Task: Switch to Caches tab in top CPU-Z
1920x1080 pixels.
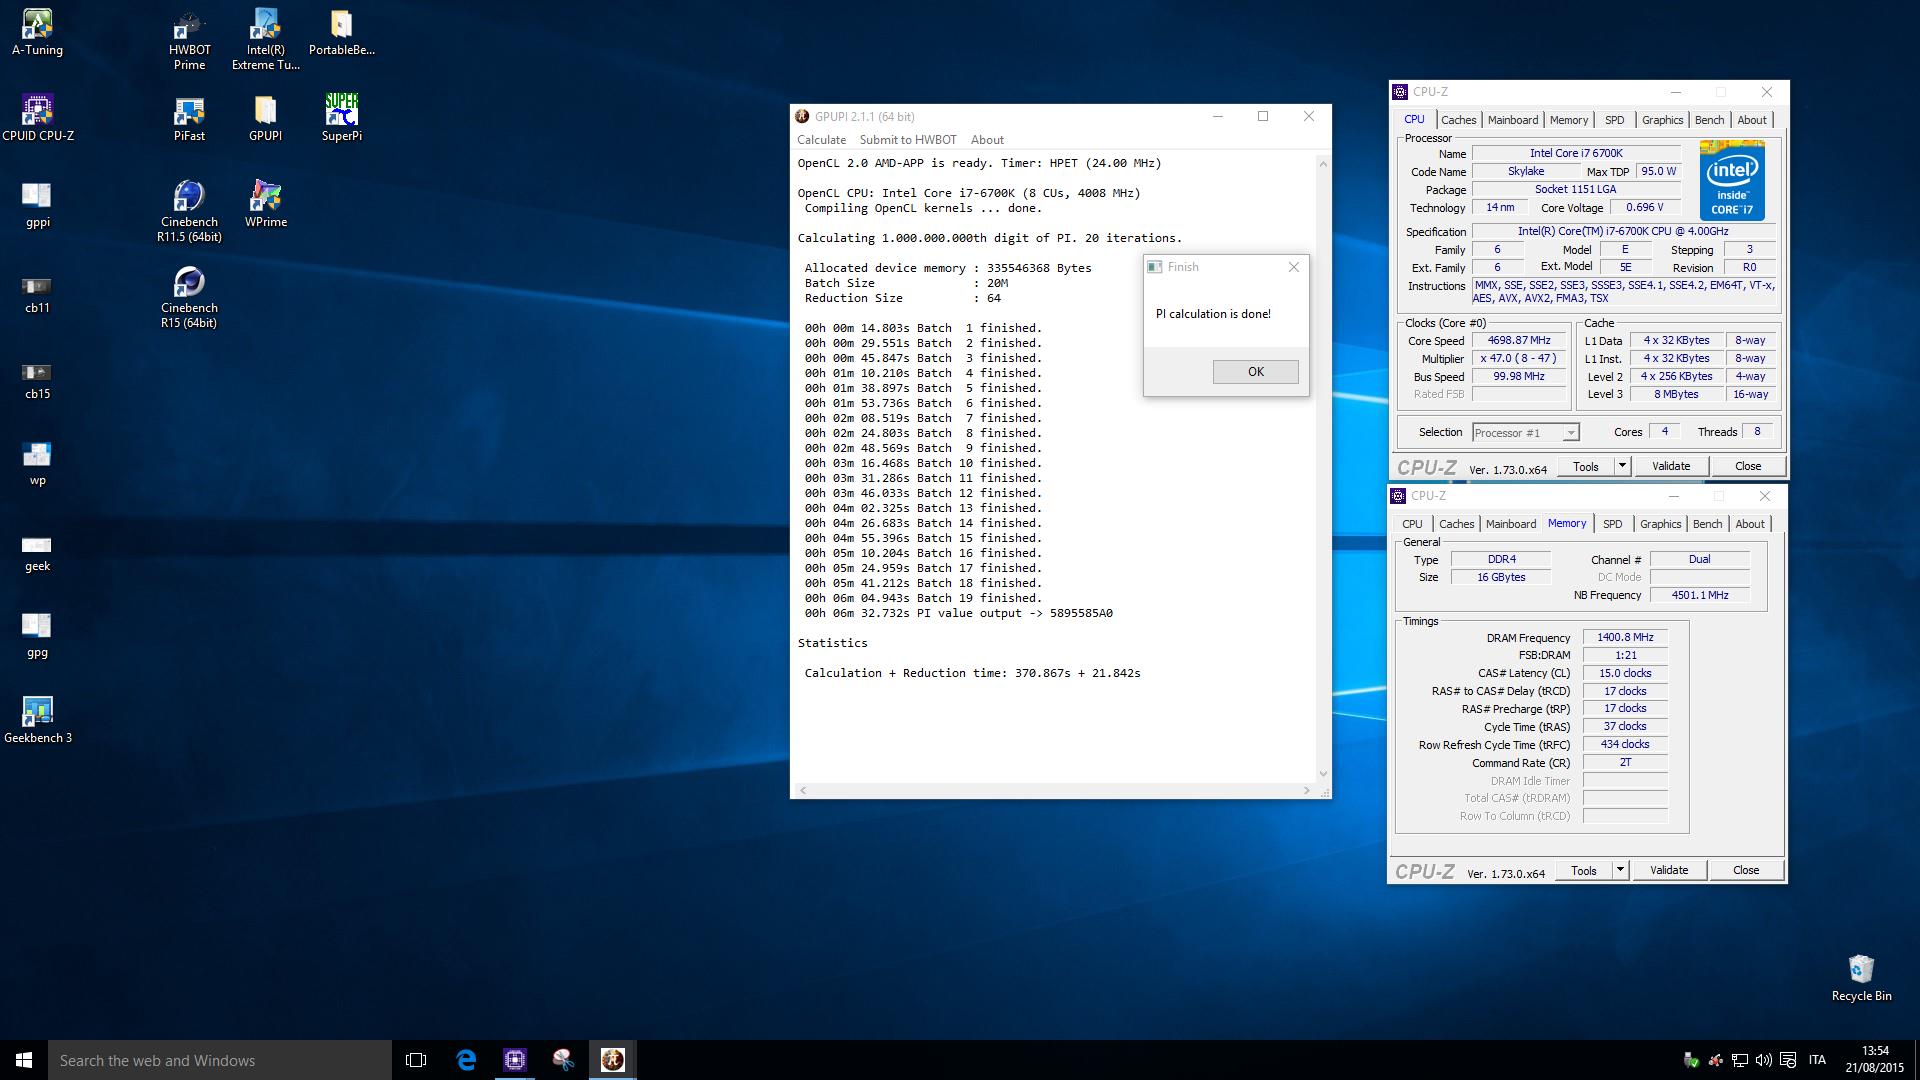Action: [1458, 120]
